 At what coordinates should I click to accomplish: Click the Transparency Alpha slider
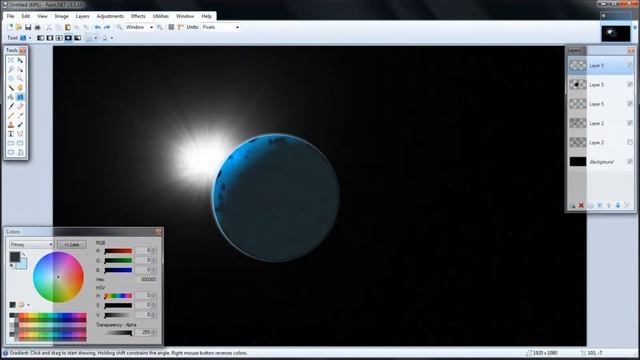pyautogui.click(x=118, y=333)
